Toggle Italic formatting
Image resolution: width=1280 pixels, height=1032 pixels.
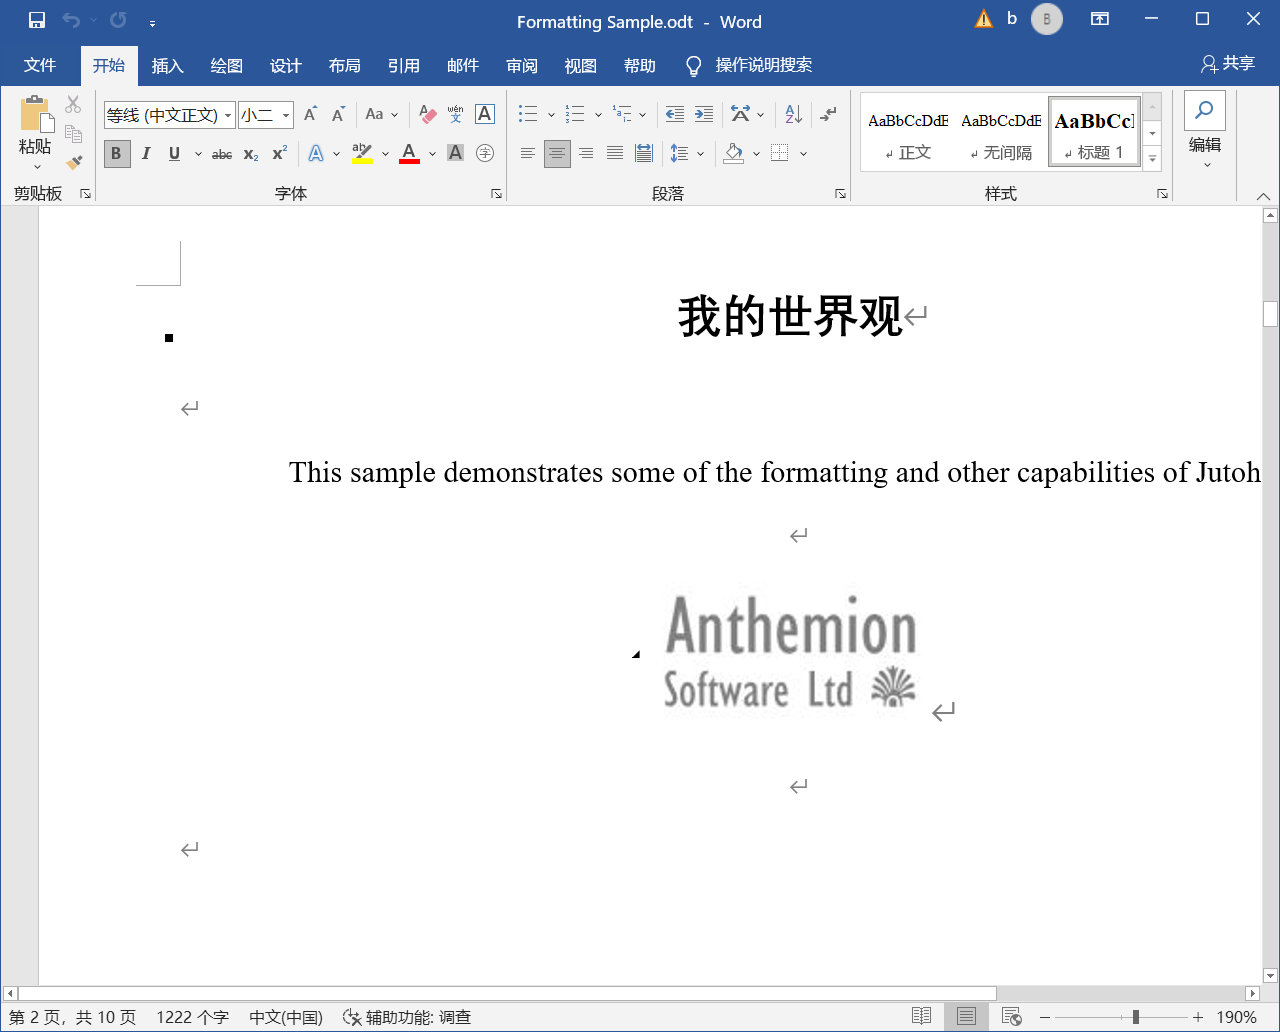[x=146, y=153]
